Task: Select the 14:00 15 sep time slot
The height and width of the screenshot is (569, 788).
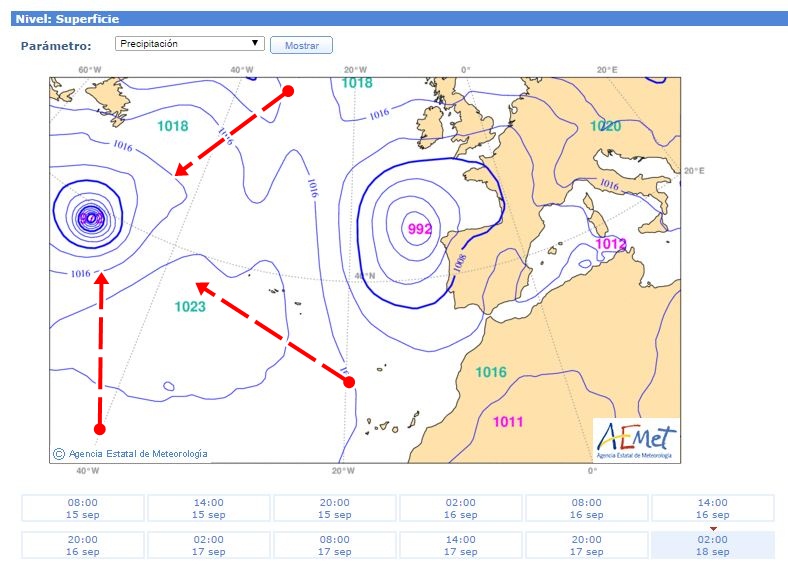Action: pos(209,508)
